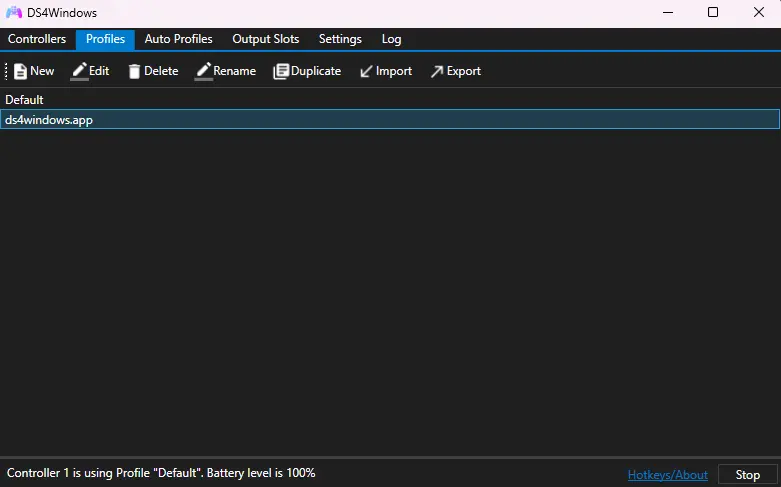Delete the selected profile

tap(153, 71)
